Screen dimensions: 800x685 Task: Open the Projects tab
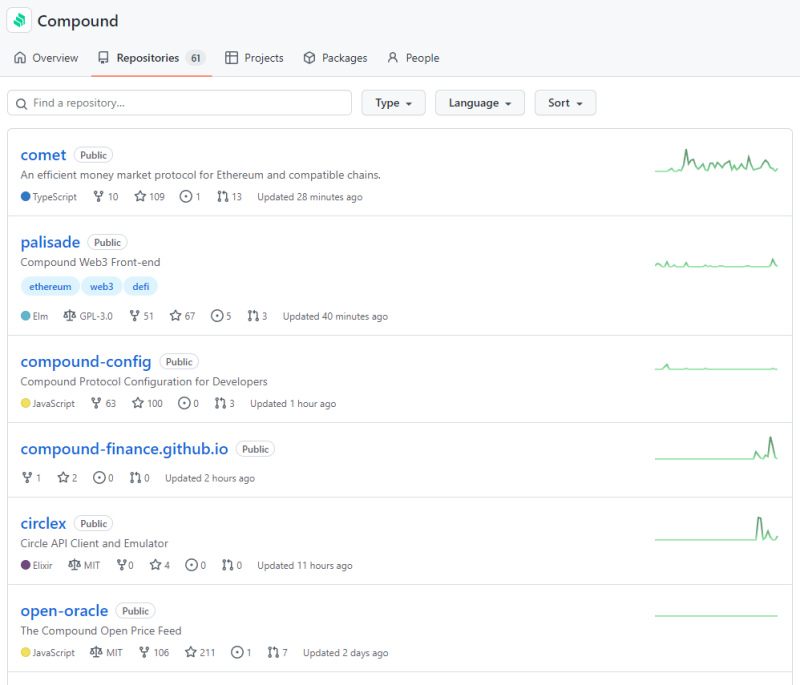[x=254, y=58]
